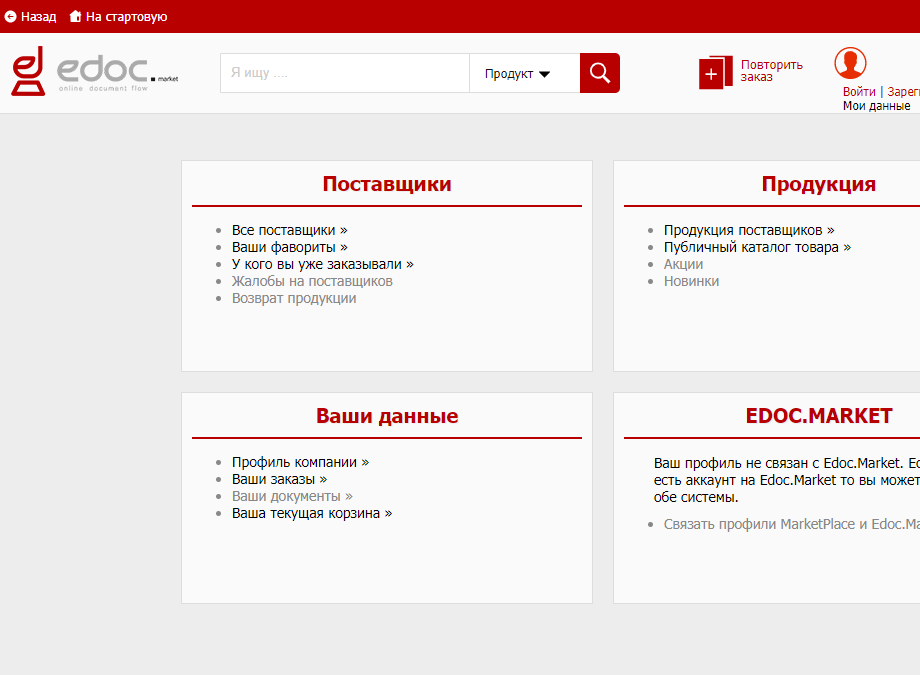Click the home icon in top bar

pos(75,17)
